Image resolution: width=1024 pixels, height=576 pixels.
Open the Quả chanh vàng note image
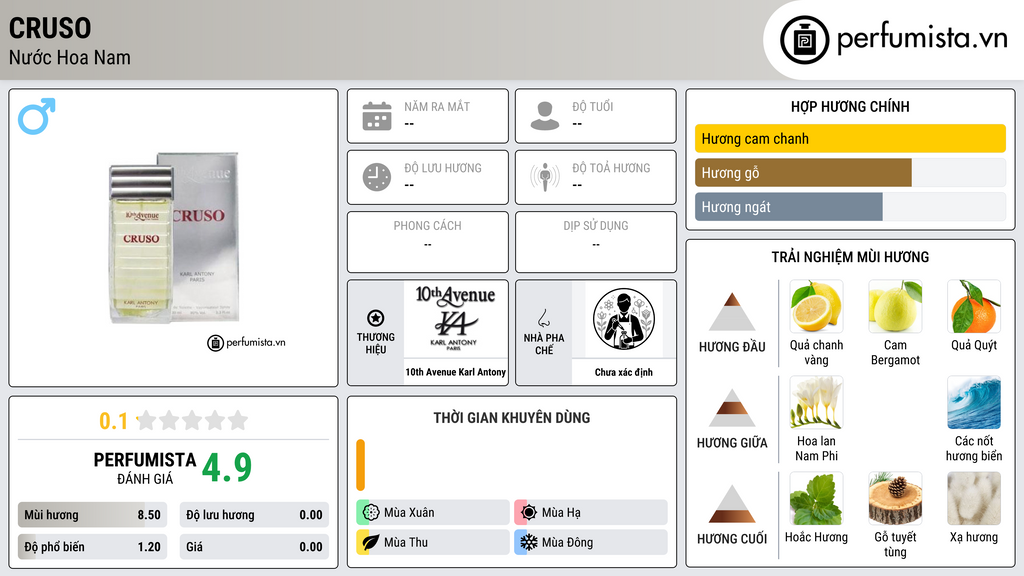pos(816,306)
